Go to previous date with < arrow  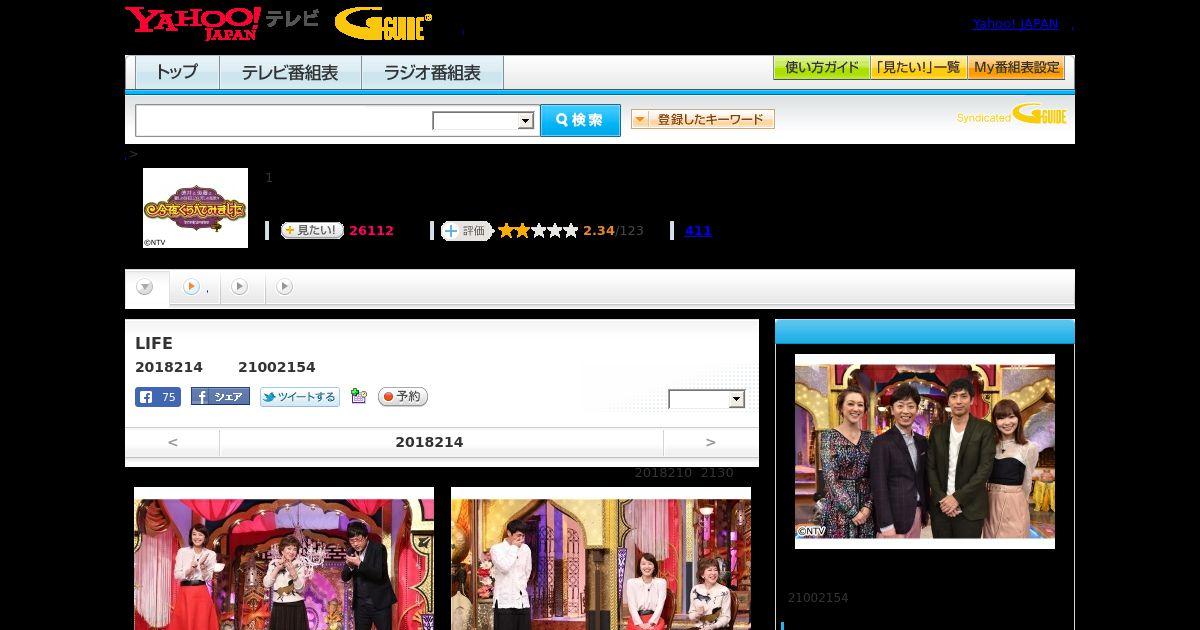pyautogui.click(x=172, y=442)
